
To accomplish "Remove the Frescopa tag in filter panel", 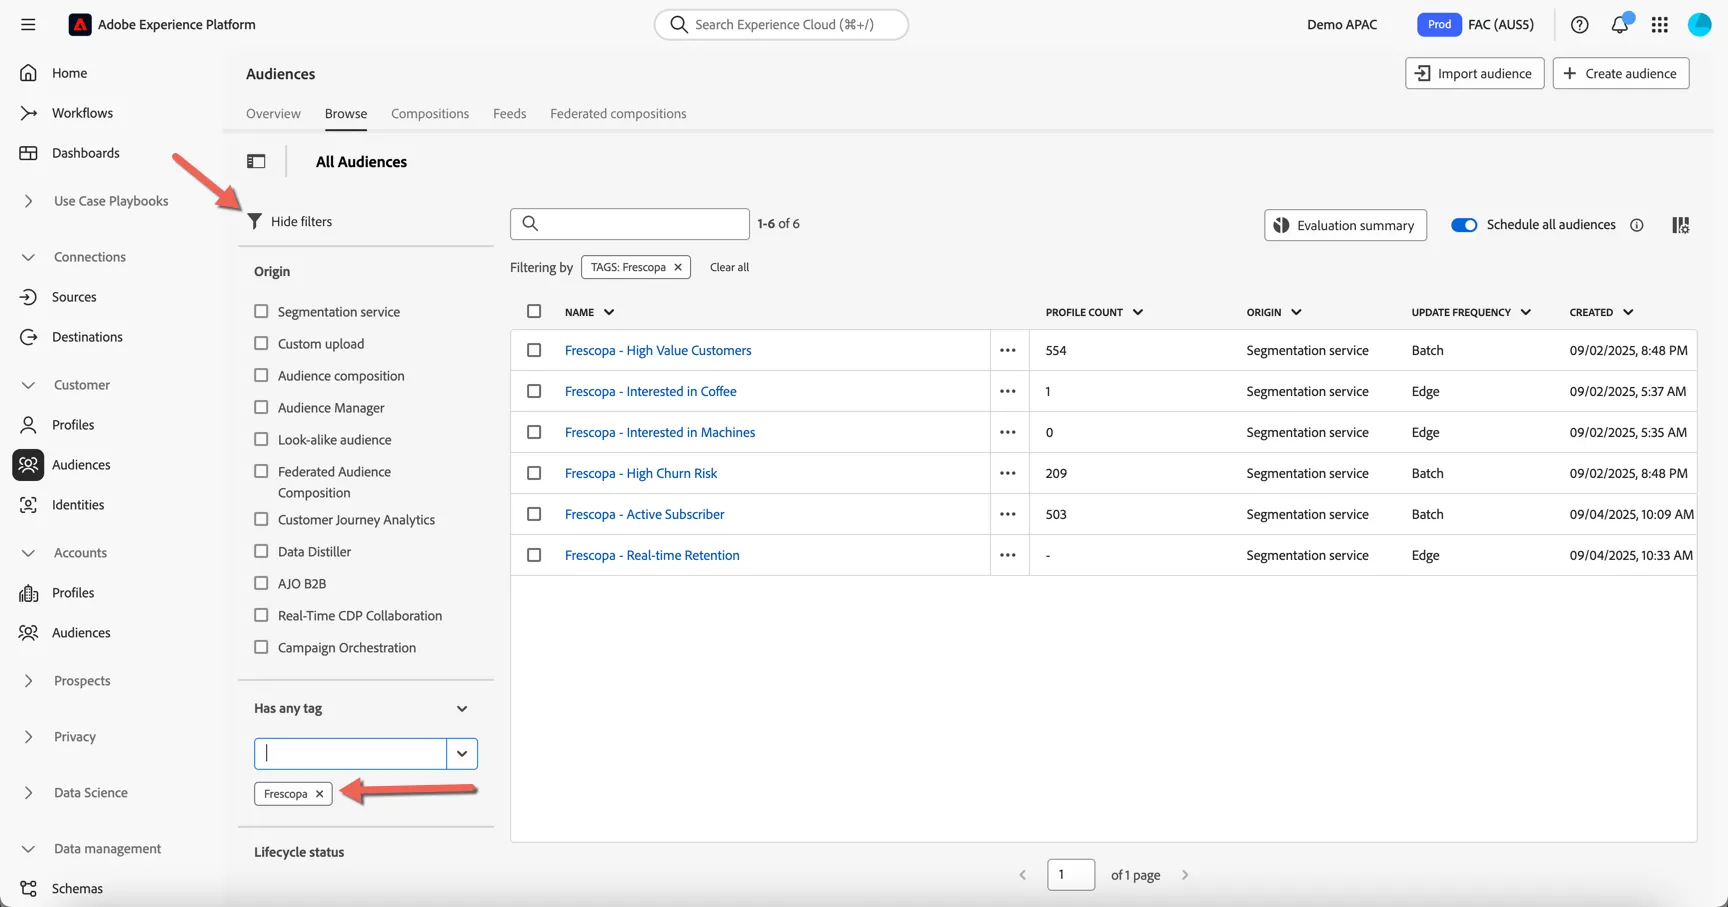I will click(320, 794).
